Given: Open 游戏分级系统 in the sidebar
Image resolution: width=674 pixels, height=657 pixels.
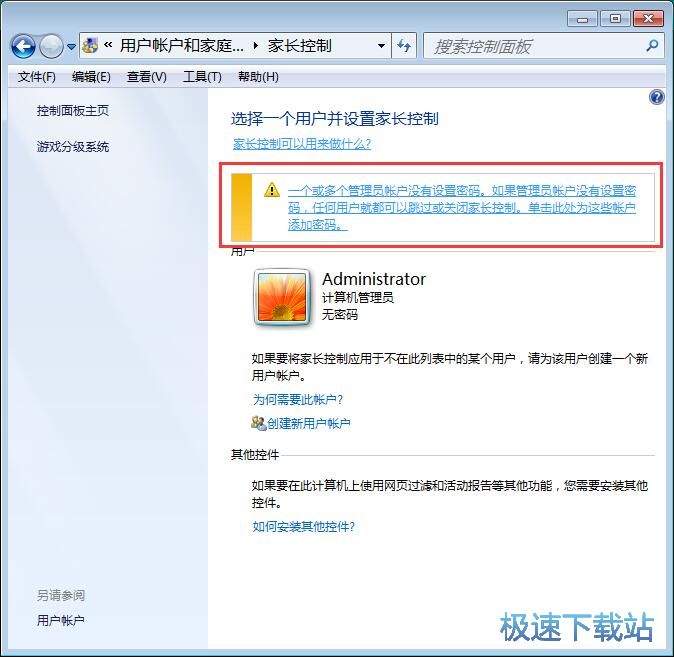Looking at the screenshot, I should click(73, 147).
